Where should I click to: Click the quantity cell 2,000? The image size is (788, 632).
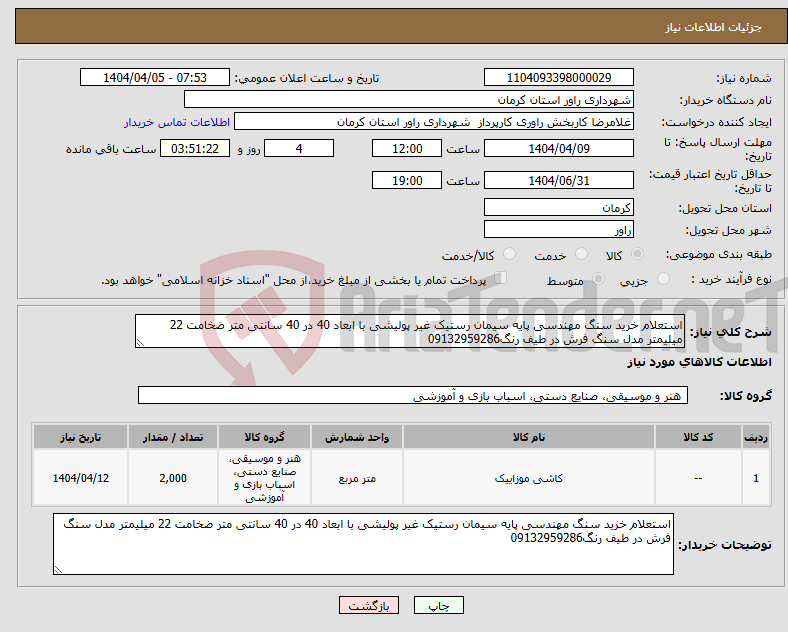[173, 478]
